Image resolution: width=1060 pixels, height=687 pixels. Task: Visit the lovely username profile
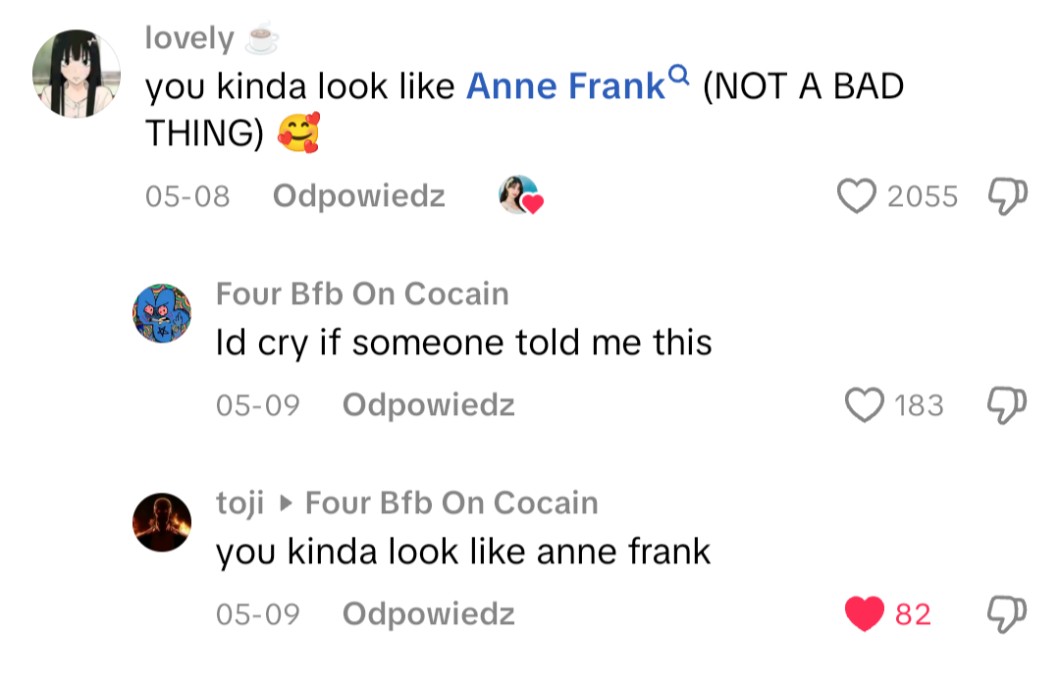(189, 38)
